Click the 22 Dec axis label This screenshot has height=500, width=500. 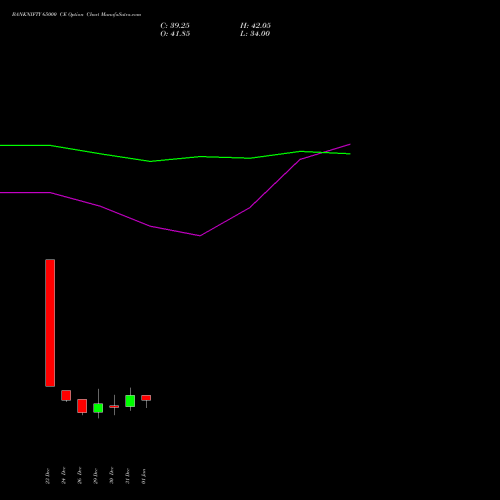48,476
